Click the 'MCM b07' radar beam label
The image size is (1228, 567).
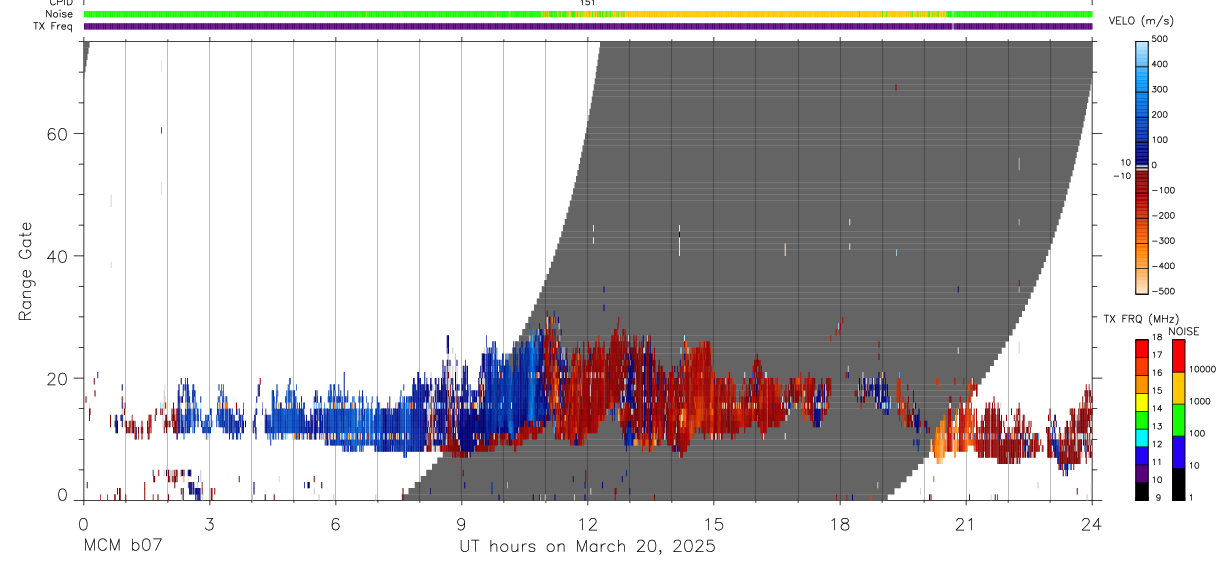pos(123,546)
